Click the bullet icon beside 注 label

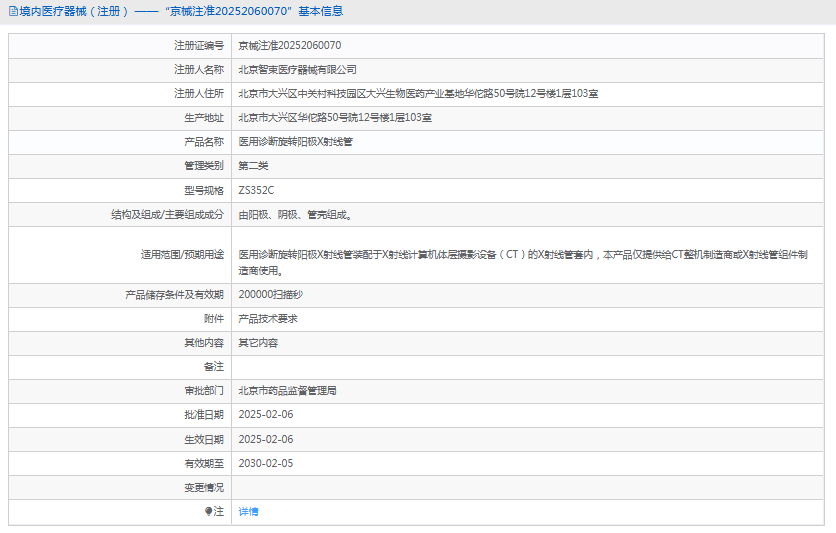[x=208, y=512]
